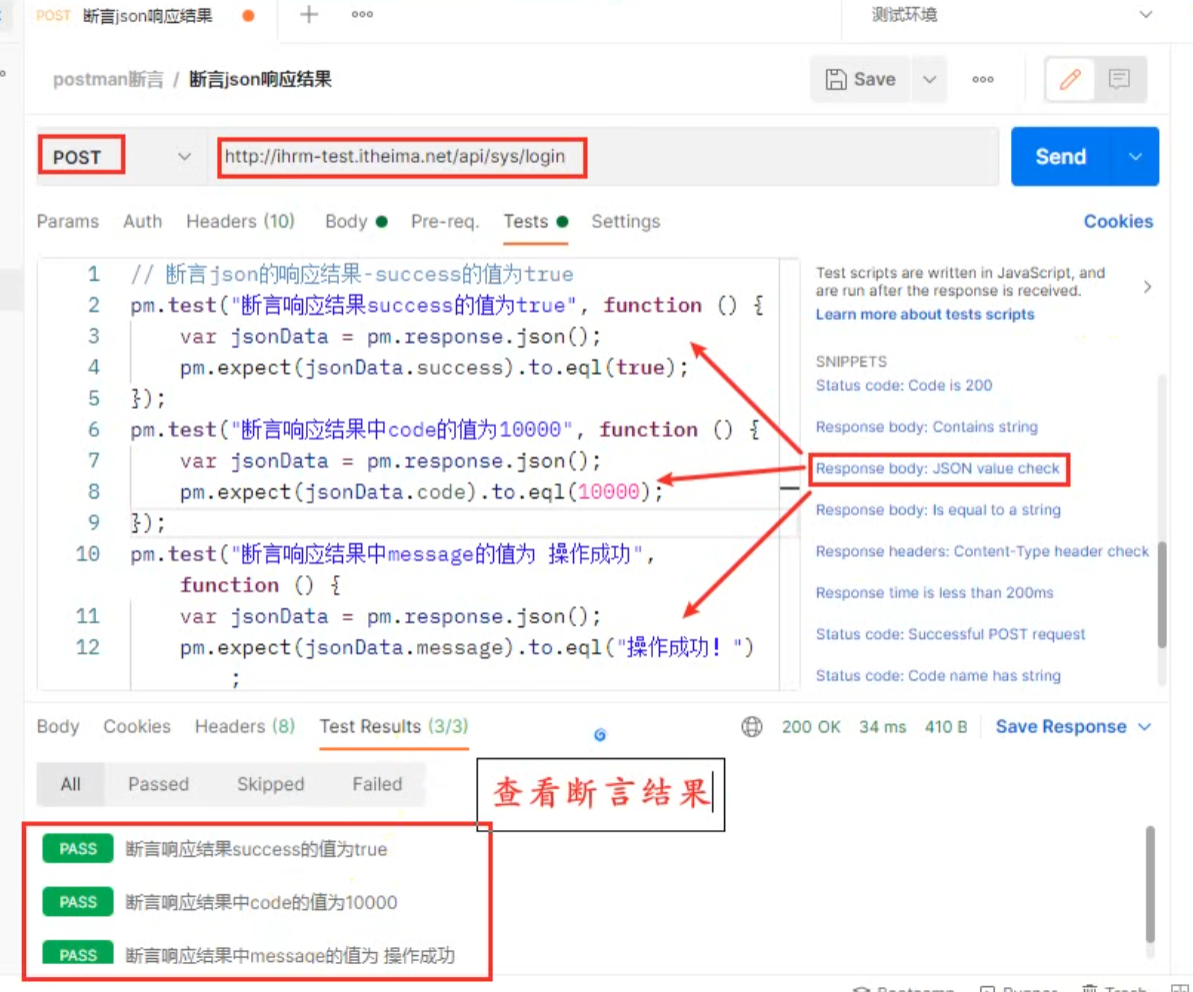Insert the Status code: Code is 200 snippet

point(903,386)
